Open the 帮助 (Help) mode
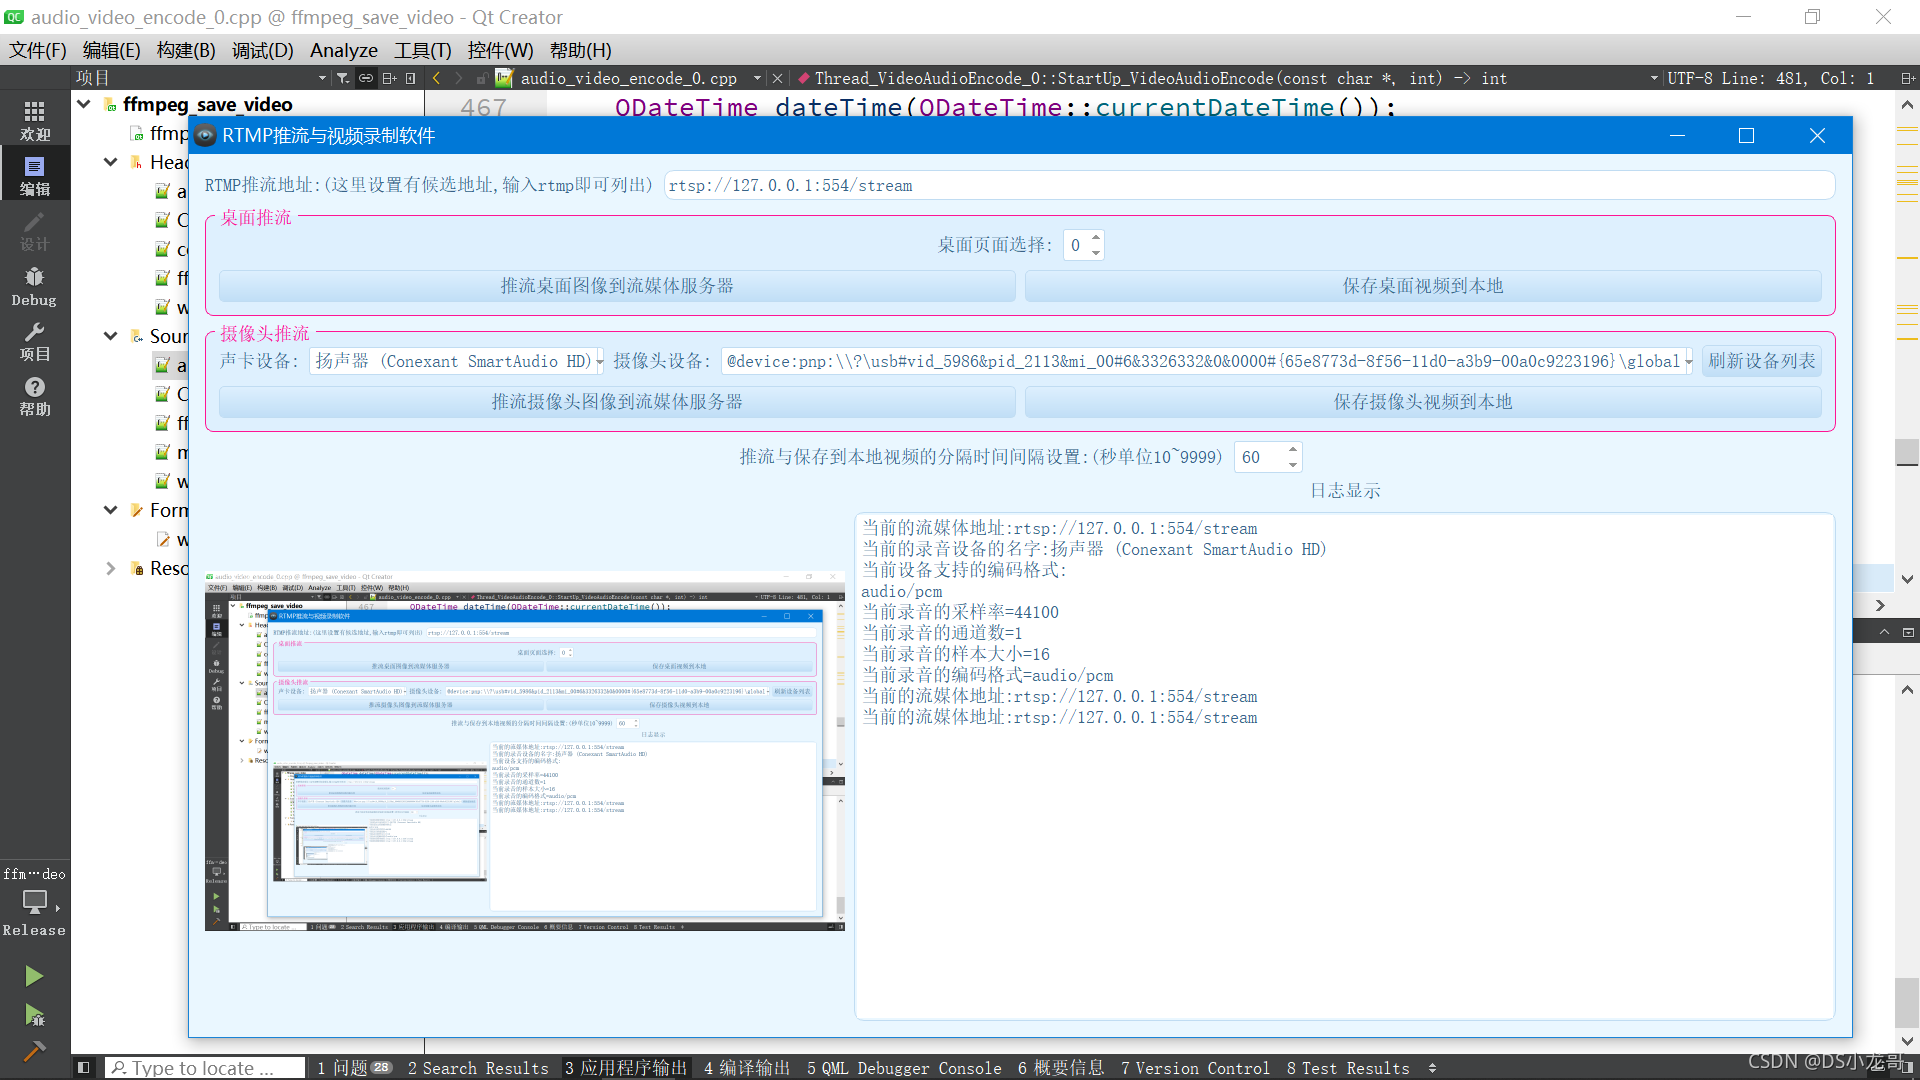The height and width of the screenshot is (1080, 1920). [x=34, y=396]
